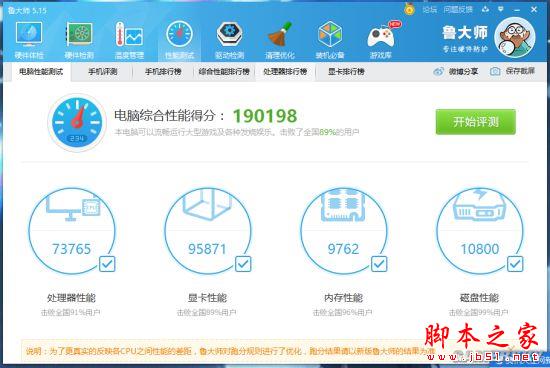Open the 硬件检测 hardware detection icon
Viewport: 550px width, 368px height.
[79, 34]
